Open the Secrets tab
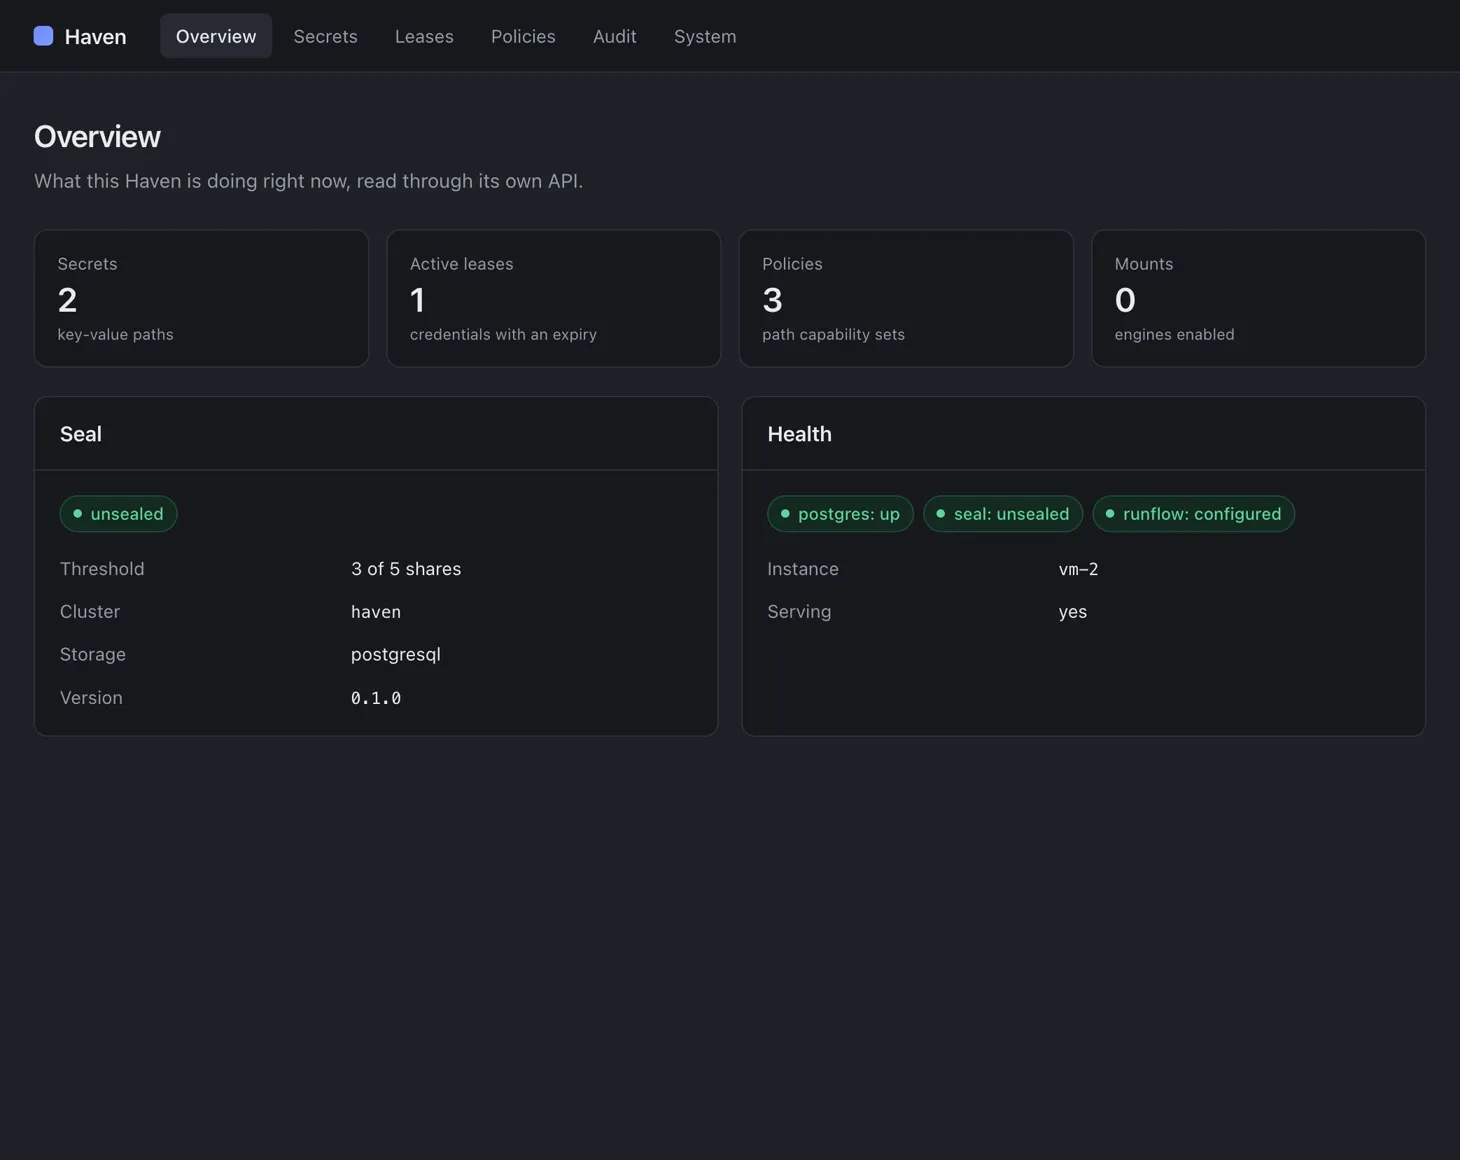 coord(325,36)
